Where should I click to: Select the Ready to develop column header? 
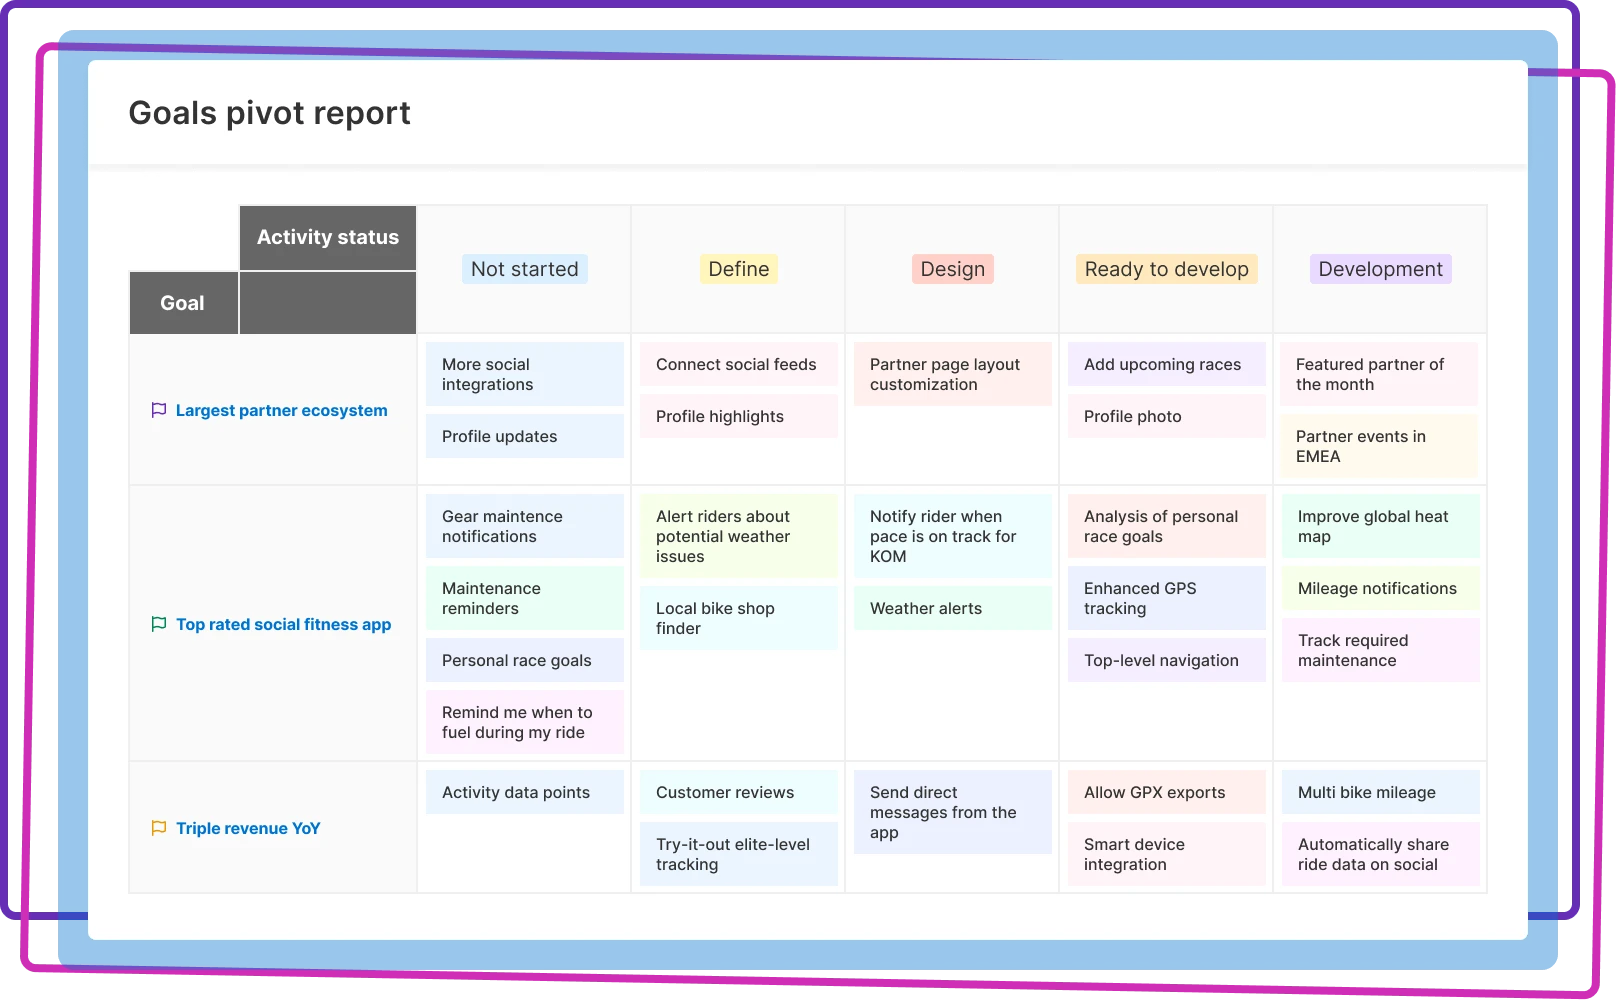point(1166,269)
